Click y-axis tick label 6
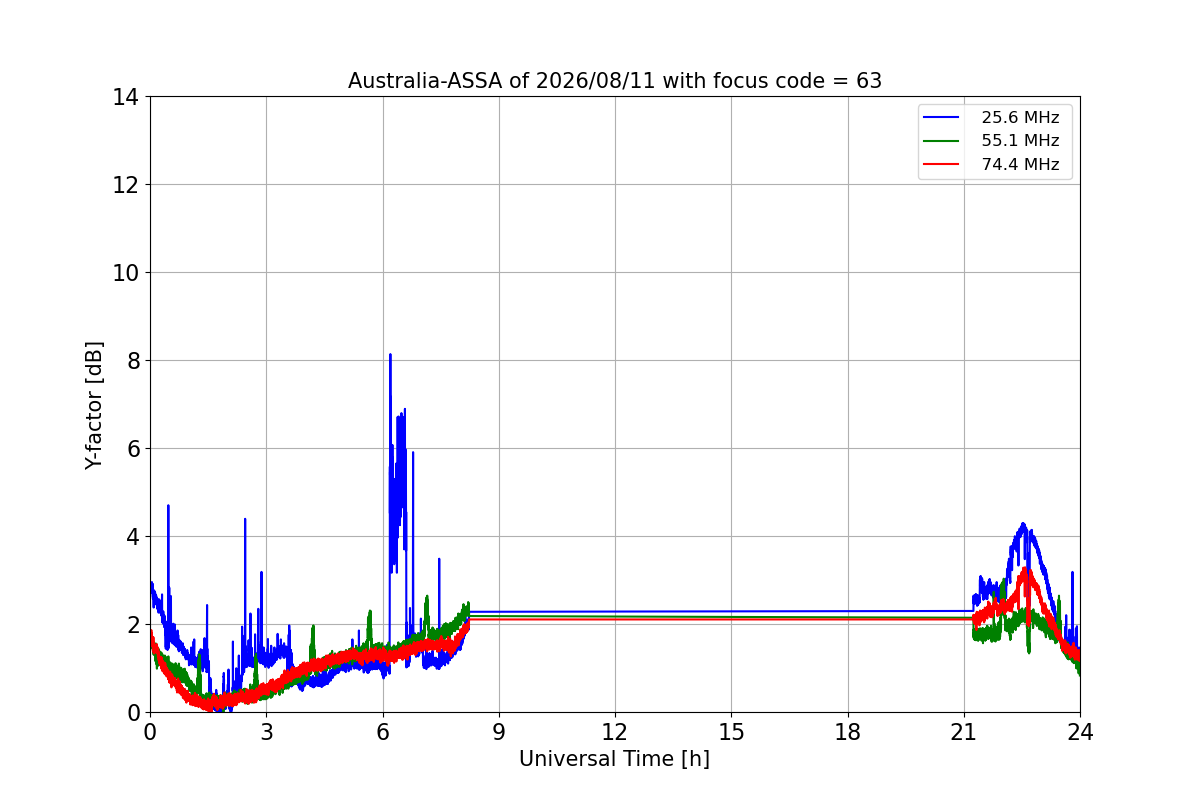1200x800 pixels. 132,449
